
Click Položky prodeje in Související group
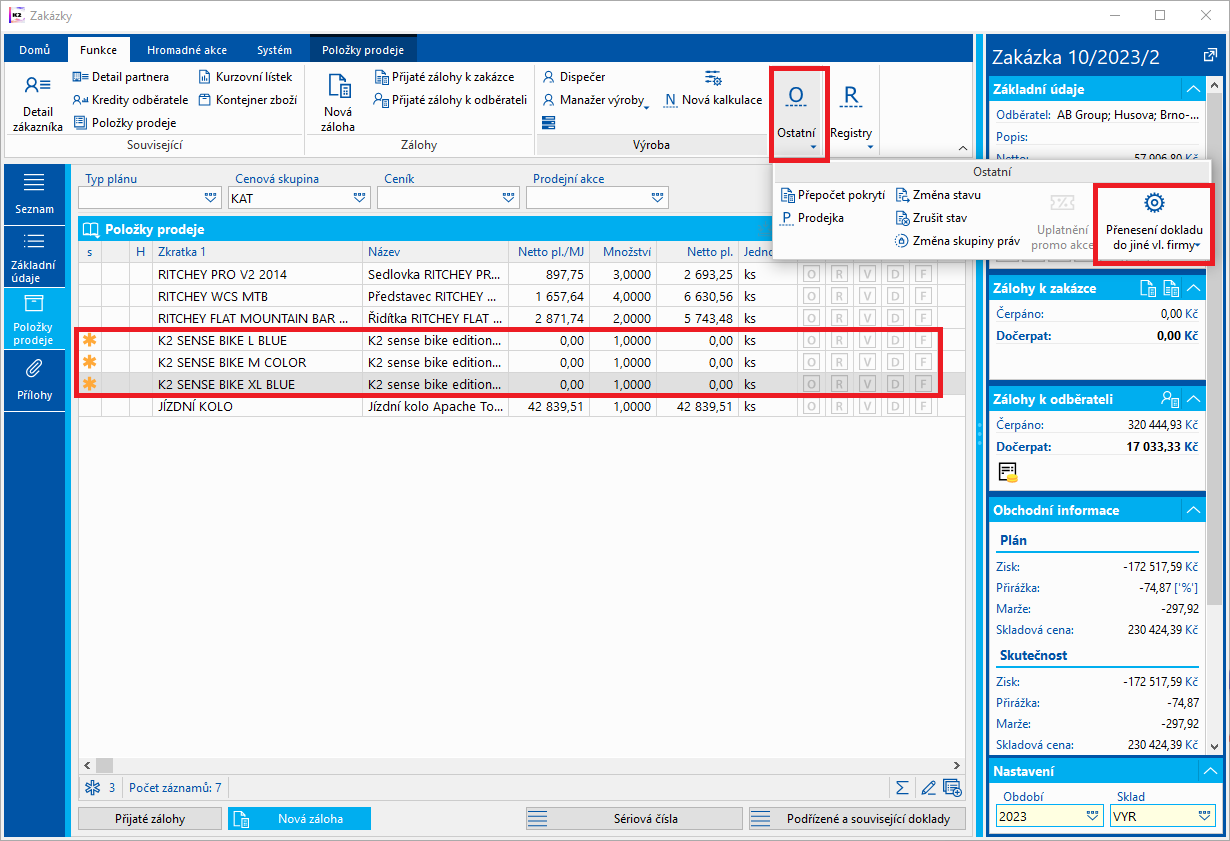pyautogui.click(x=125, y=123)
